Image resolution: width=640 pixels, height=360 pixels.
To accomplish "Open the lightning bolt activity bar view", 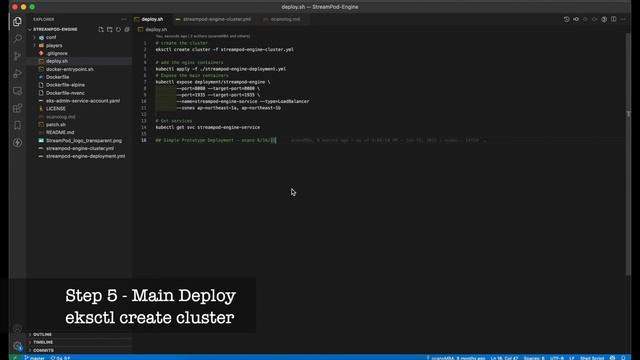I will point(17,142).
